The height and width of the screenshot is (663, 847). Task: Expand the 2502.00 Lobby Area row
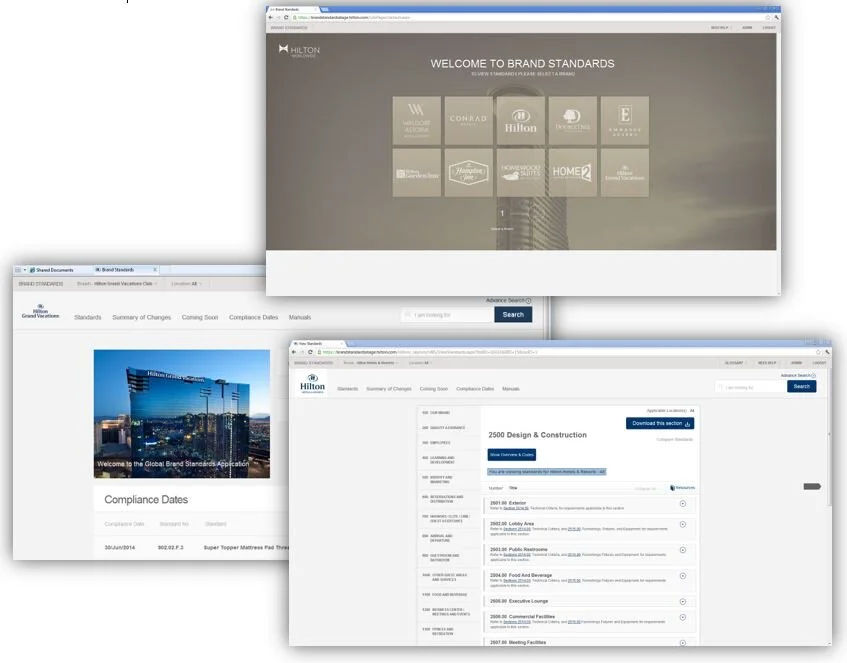coord(683,524)
